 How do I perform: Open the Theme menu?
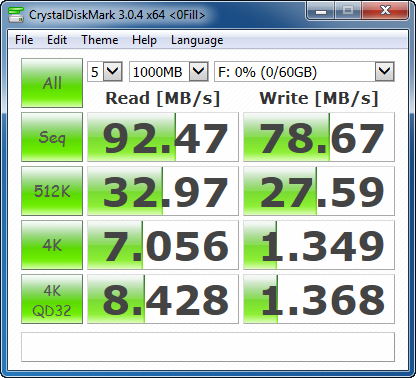100,40
